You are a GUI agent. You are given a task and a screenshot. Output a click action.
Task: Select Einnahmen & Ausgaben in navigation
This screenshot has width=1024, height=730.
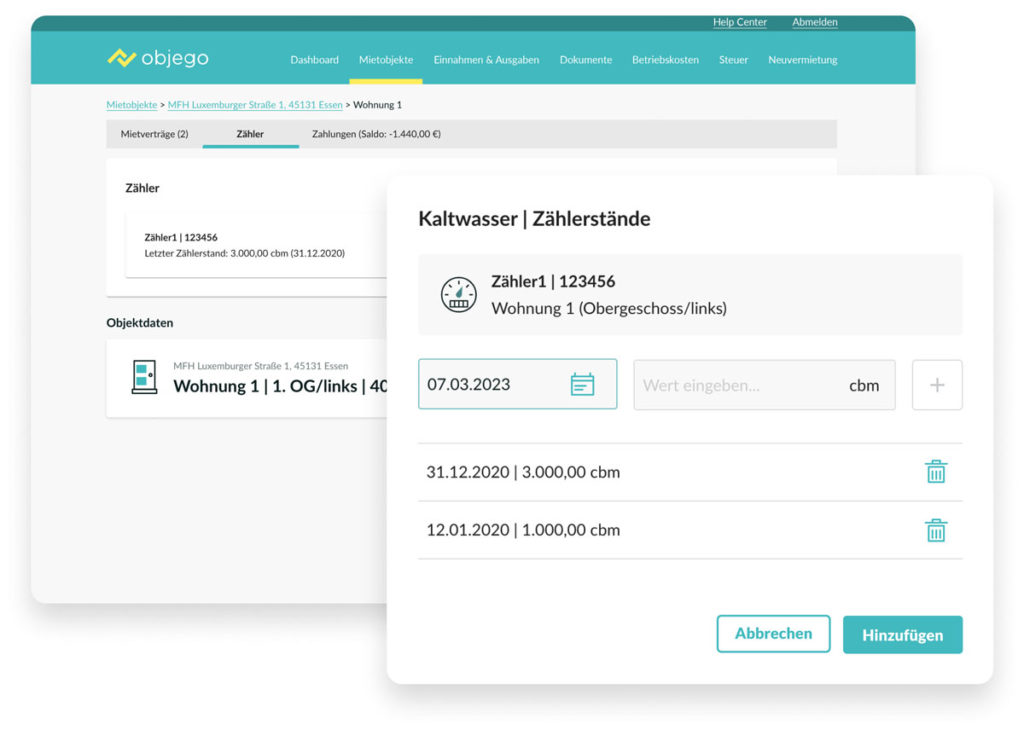click(x=486, y=60)
